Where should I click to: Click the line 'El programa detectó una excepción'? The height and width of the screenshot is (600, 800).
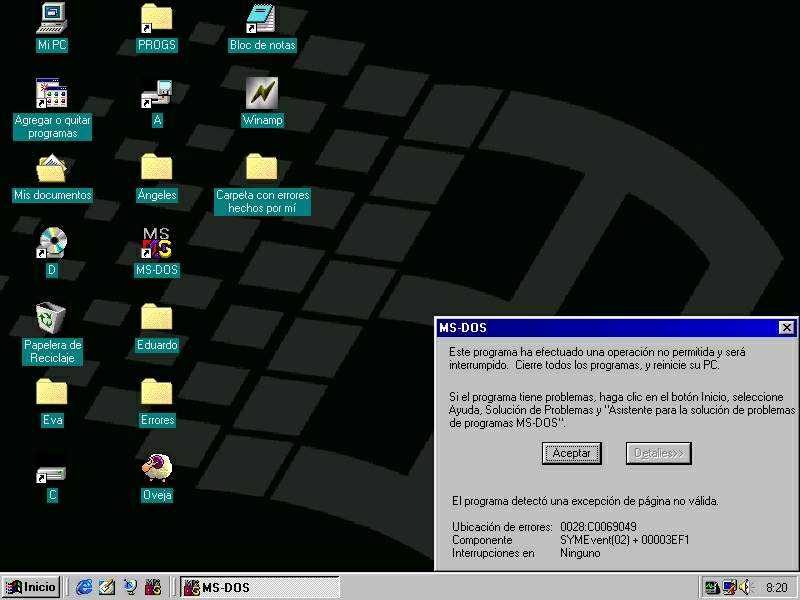point(585,501)
